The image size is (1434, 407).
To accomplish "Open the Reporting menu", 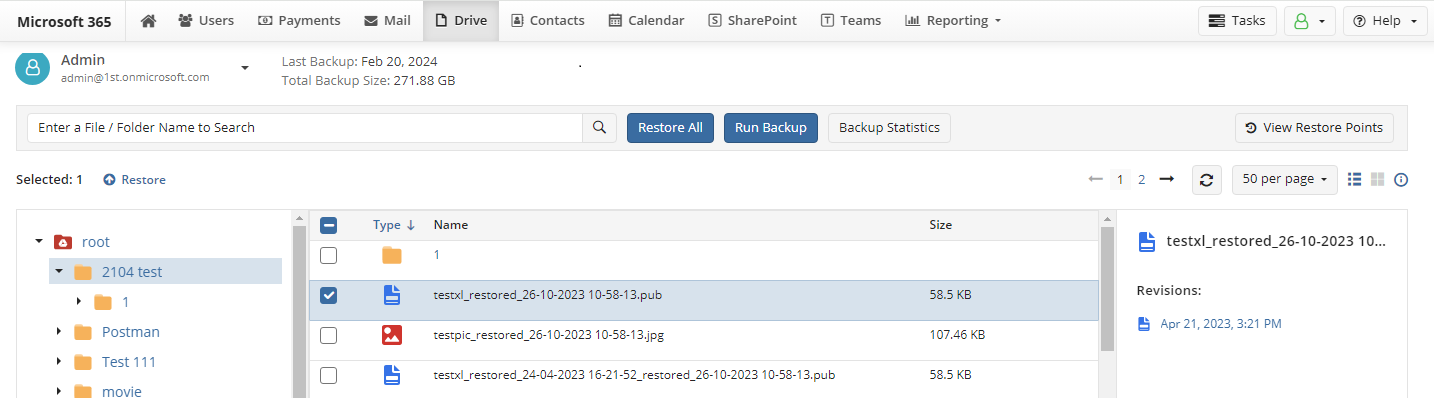I will [x=953, y=21].
